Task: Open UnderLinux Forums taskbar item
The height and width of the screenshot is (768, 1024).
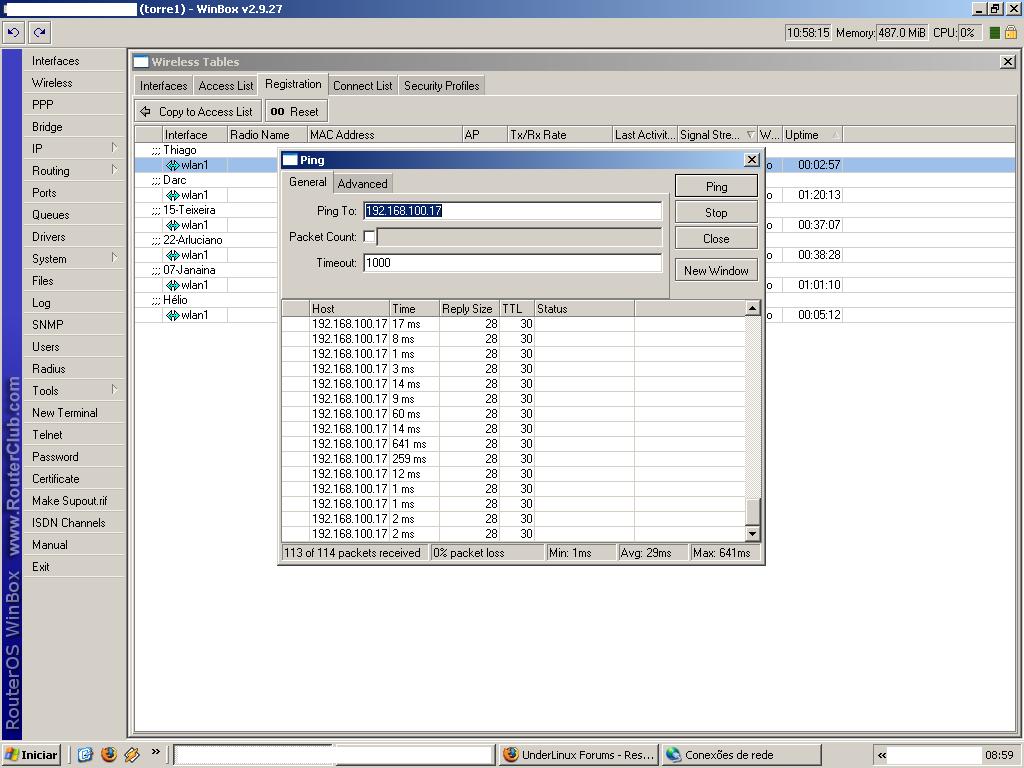Action: pyautogui.click(x=579, y=755)
